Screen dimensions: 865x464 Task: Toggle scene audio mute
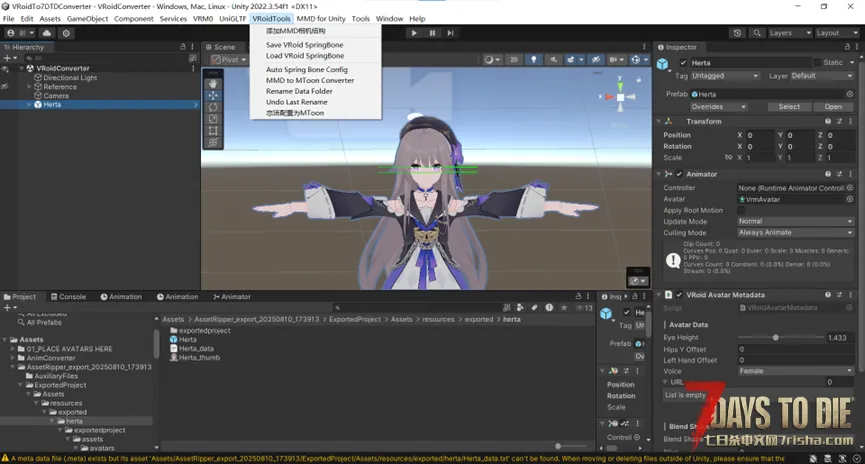pos(553,60)
